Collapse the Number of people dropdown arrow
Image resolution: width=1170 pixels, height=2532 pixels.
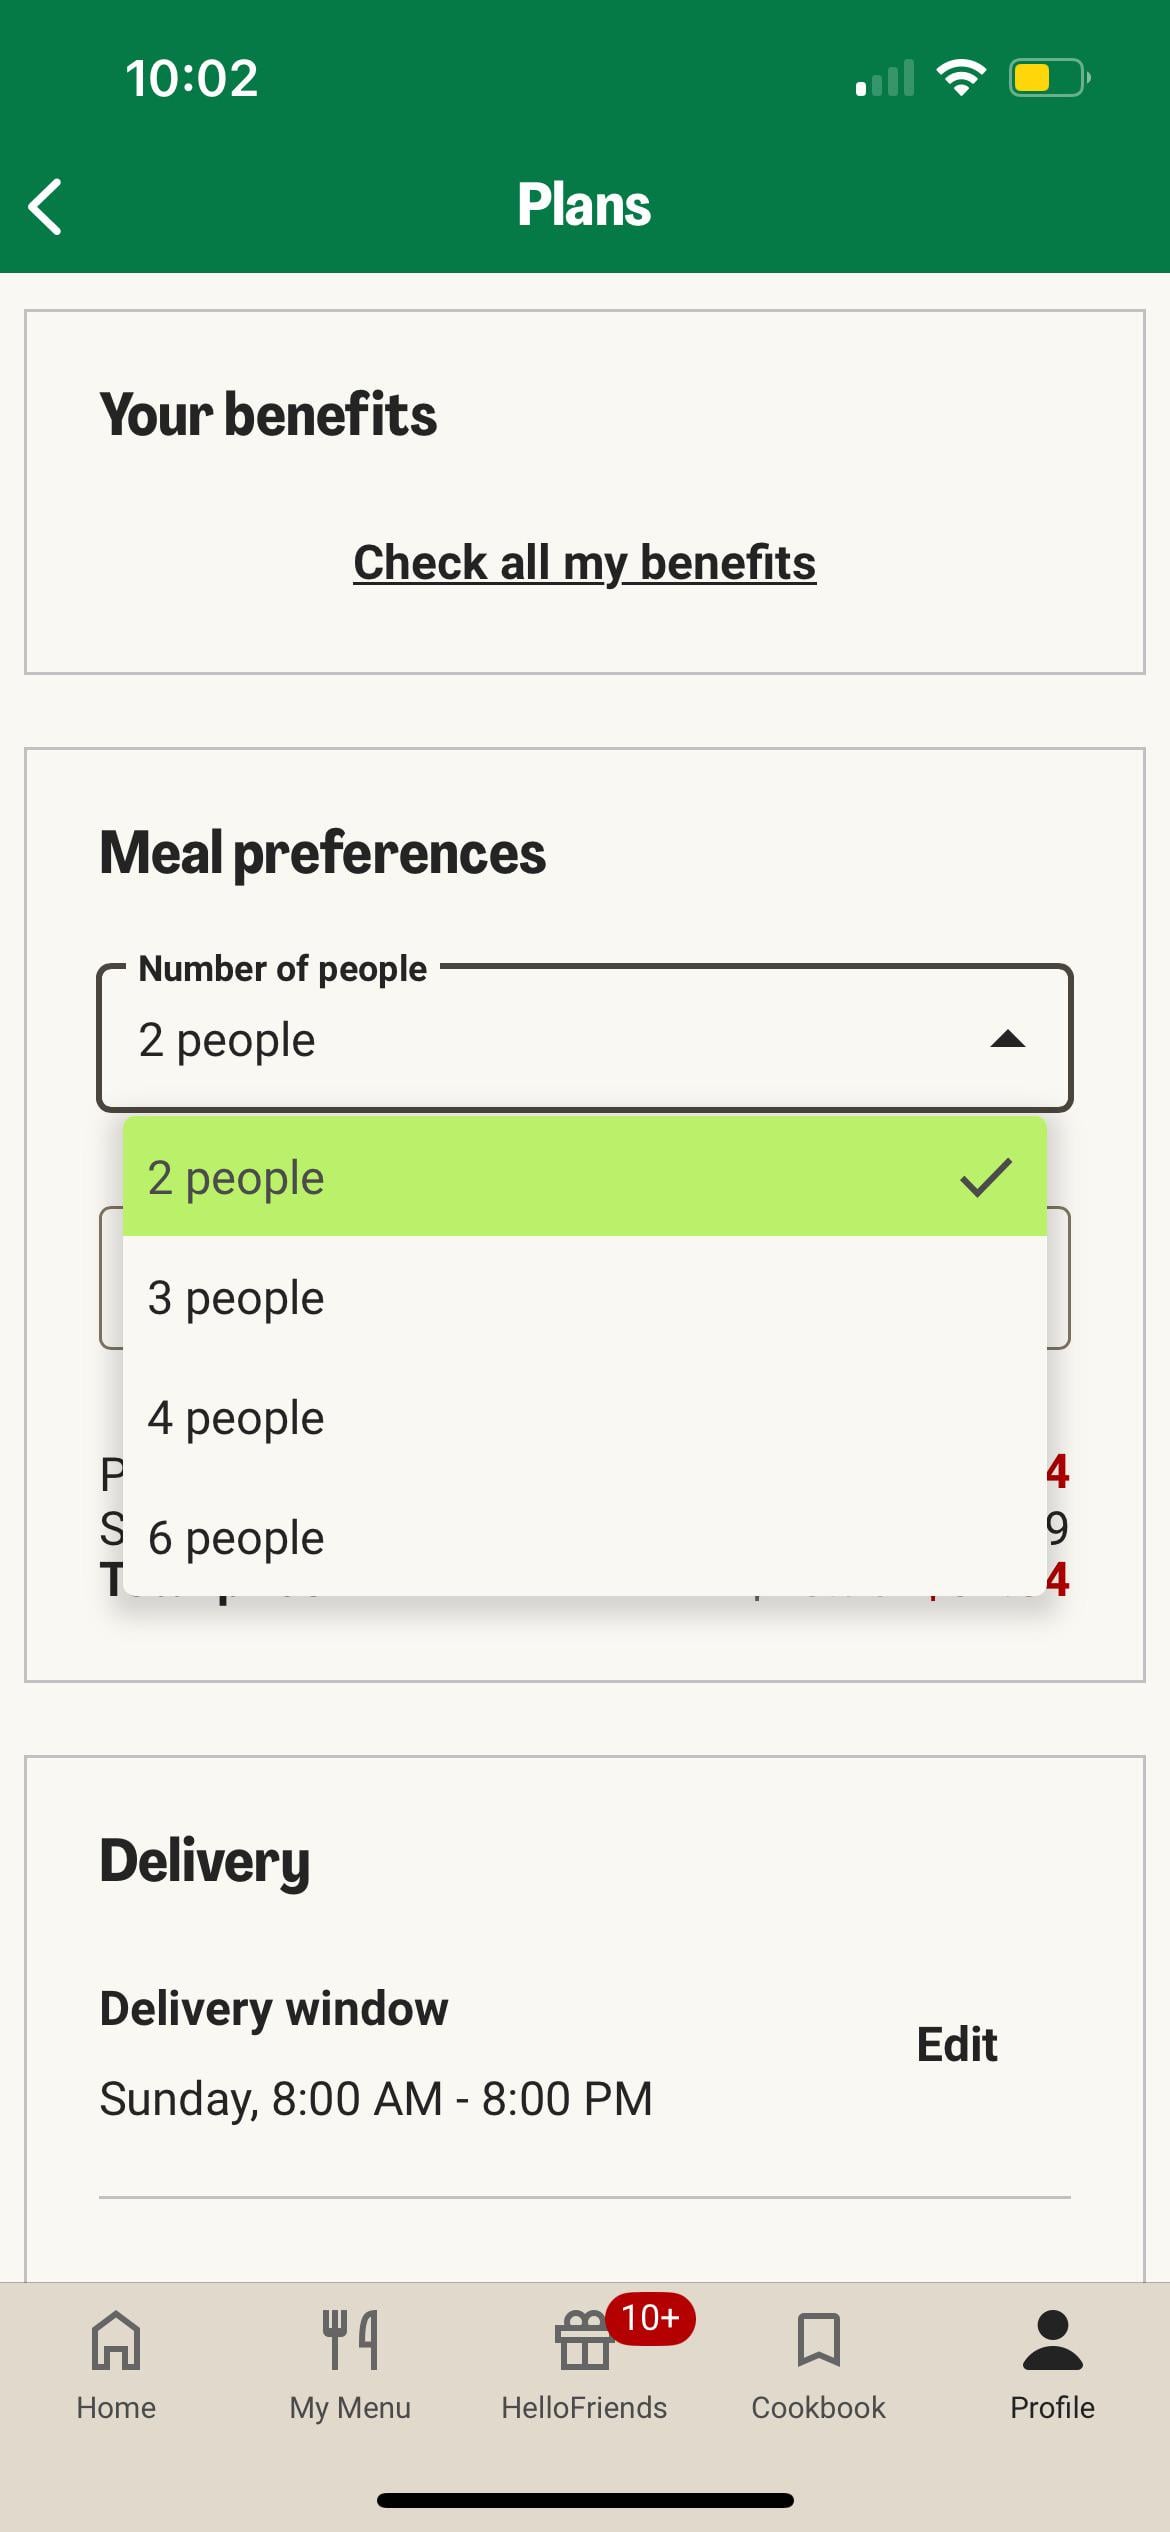[1008, 1040]
